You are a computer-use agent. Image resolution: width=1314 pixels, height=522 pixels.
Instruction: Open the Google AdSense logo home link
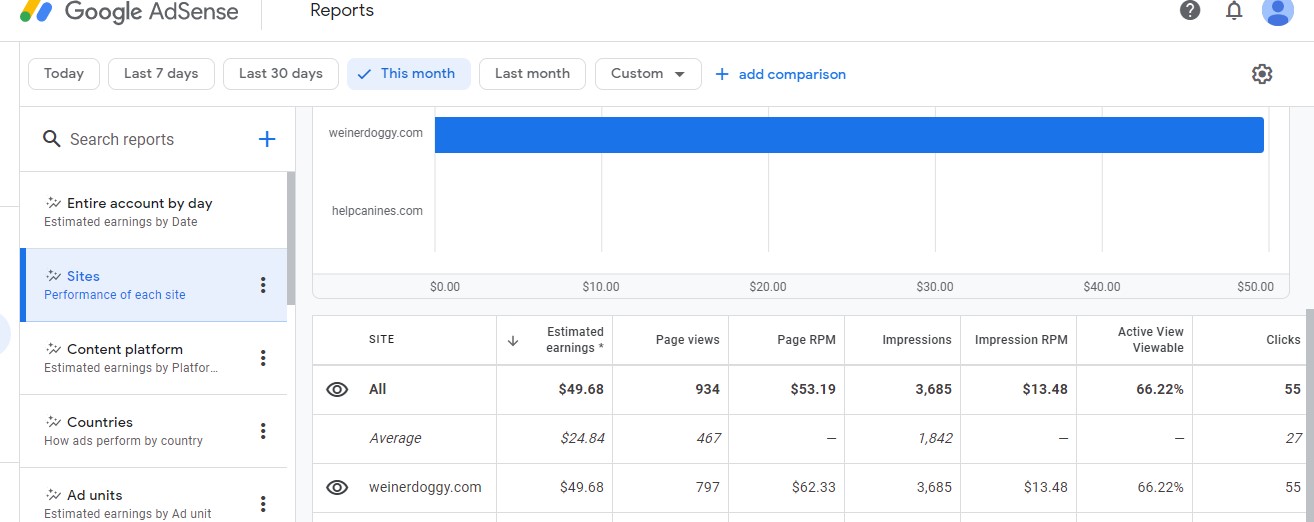130,11
